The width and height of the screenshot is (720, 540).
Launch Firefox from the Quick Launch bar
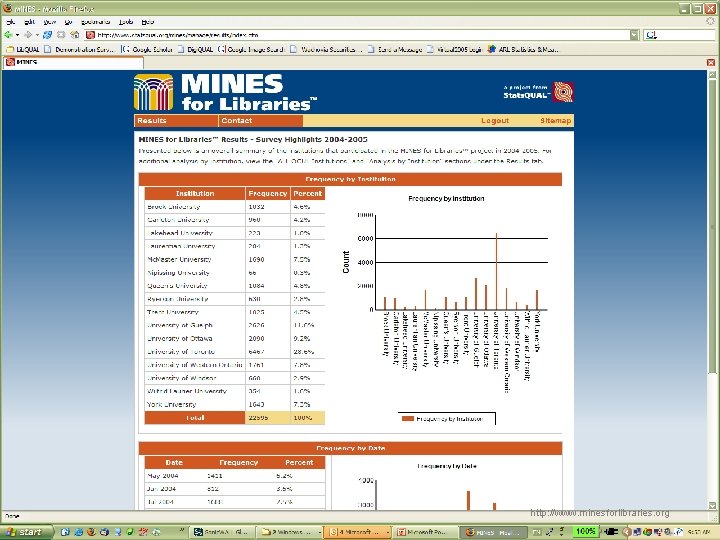[91, 532]
